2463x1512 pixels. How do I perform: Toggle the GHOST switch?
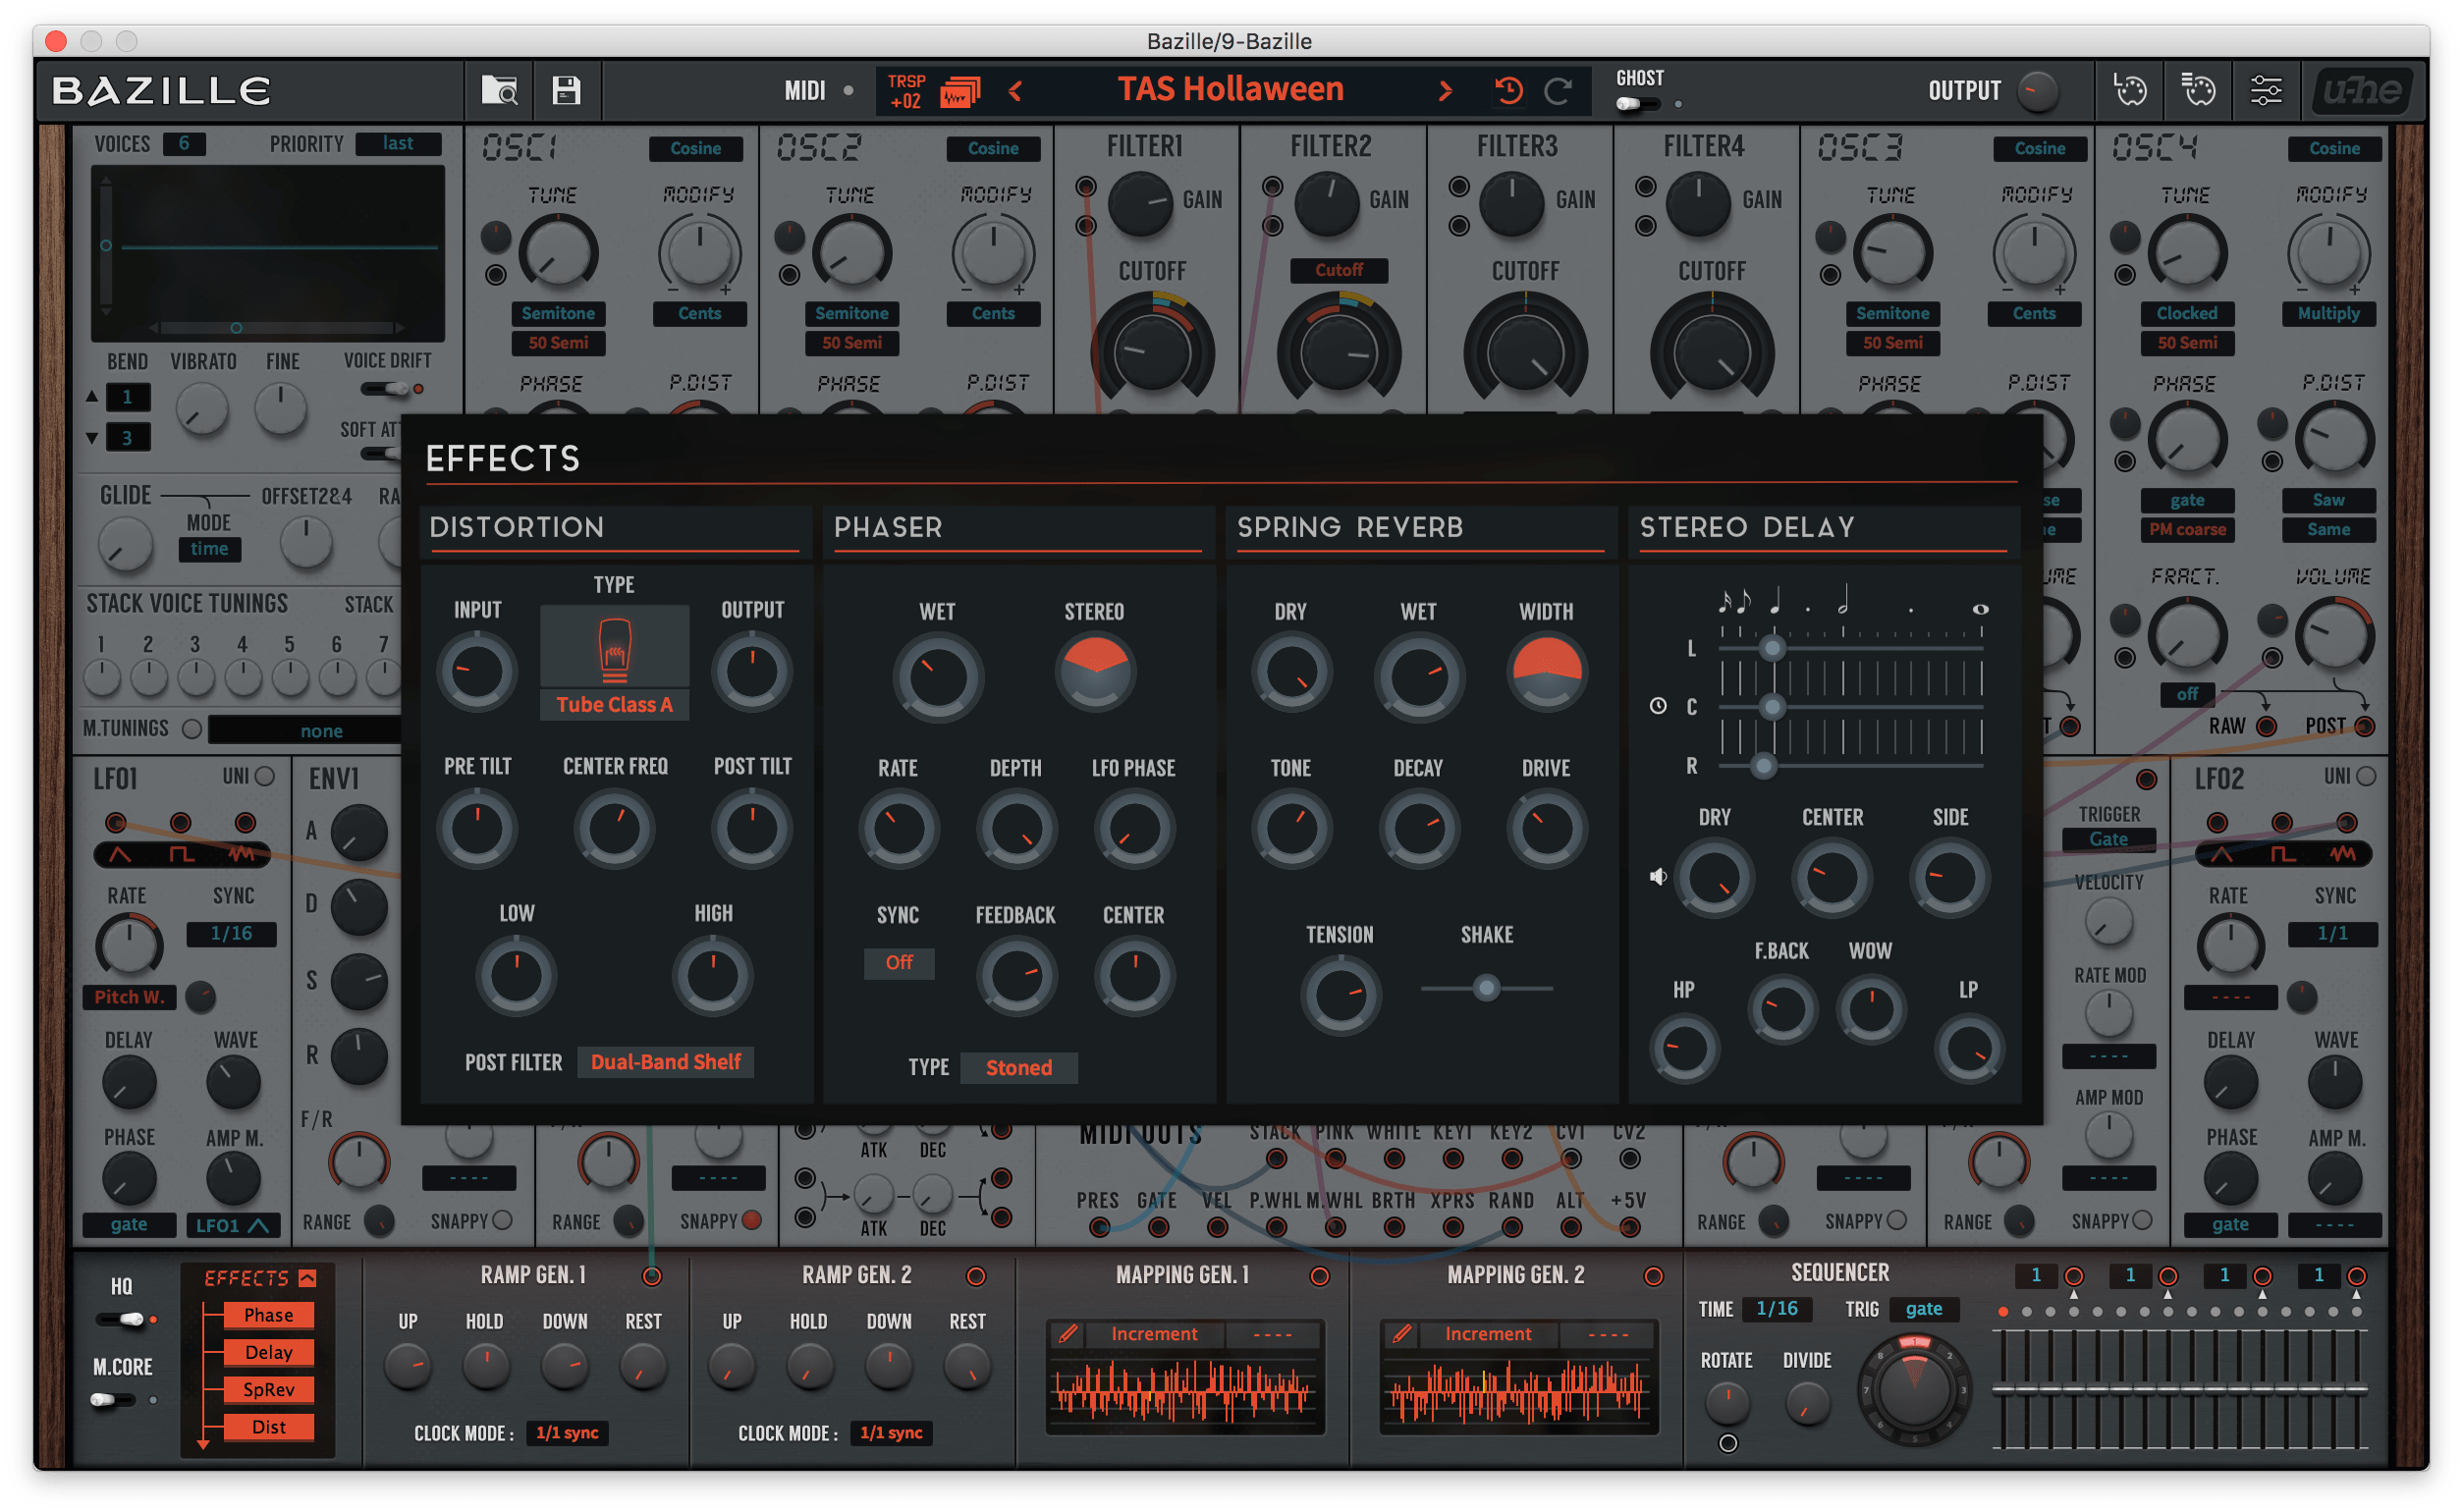click(x=1636, y=104)
